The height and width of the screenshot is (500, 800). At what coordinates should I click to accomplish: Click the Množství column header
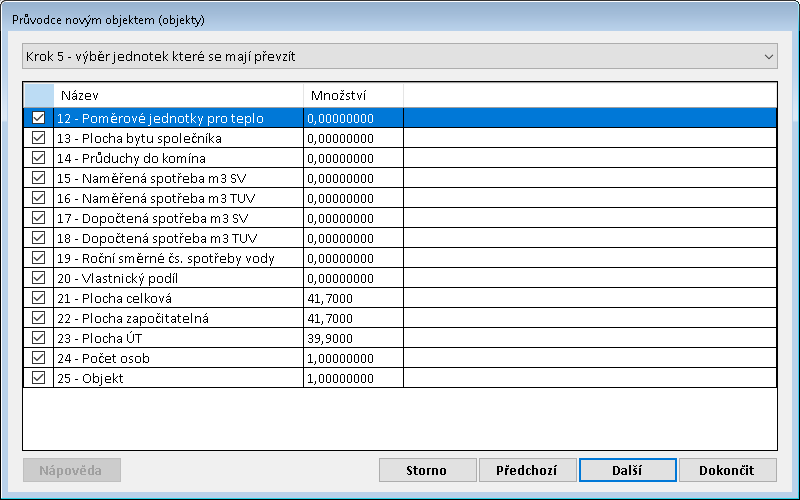click(353, 95)
